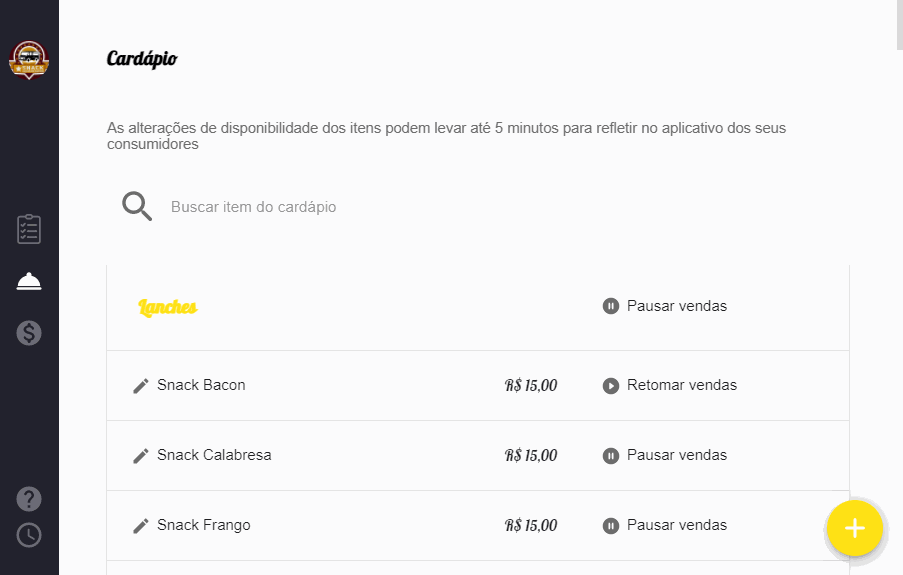This screenshot has height=575, width=903.
Task: Open the clock hours sidebar icon
Action: (29, 535)
